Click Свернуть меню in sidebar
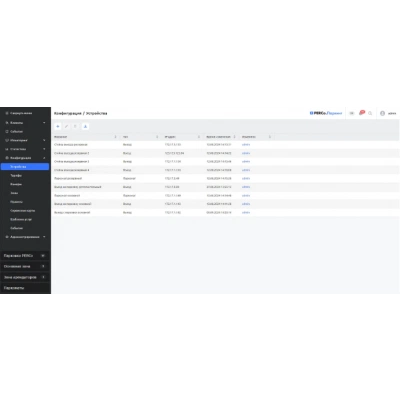The height and width of the screenshot is (400, 400). coord(21,113)
